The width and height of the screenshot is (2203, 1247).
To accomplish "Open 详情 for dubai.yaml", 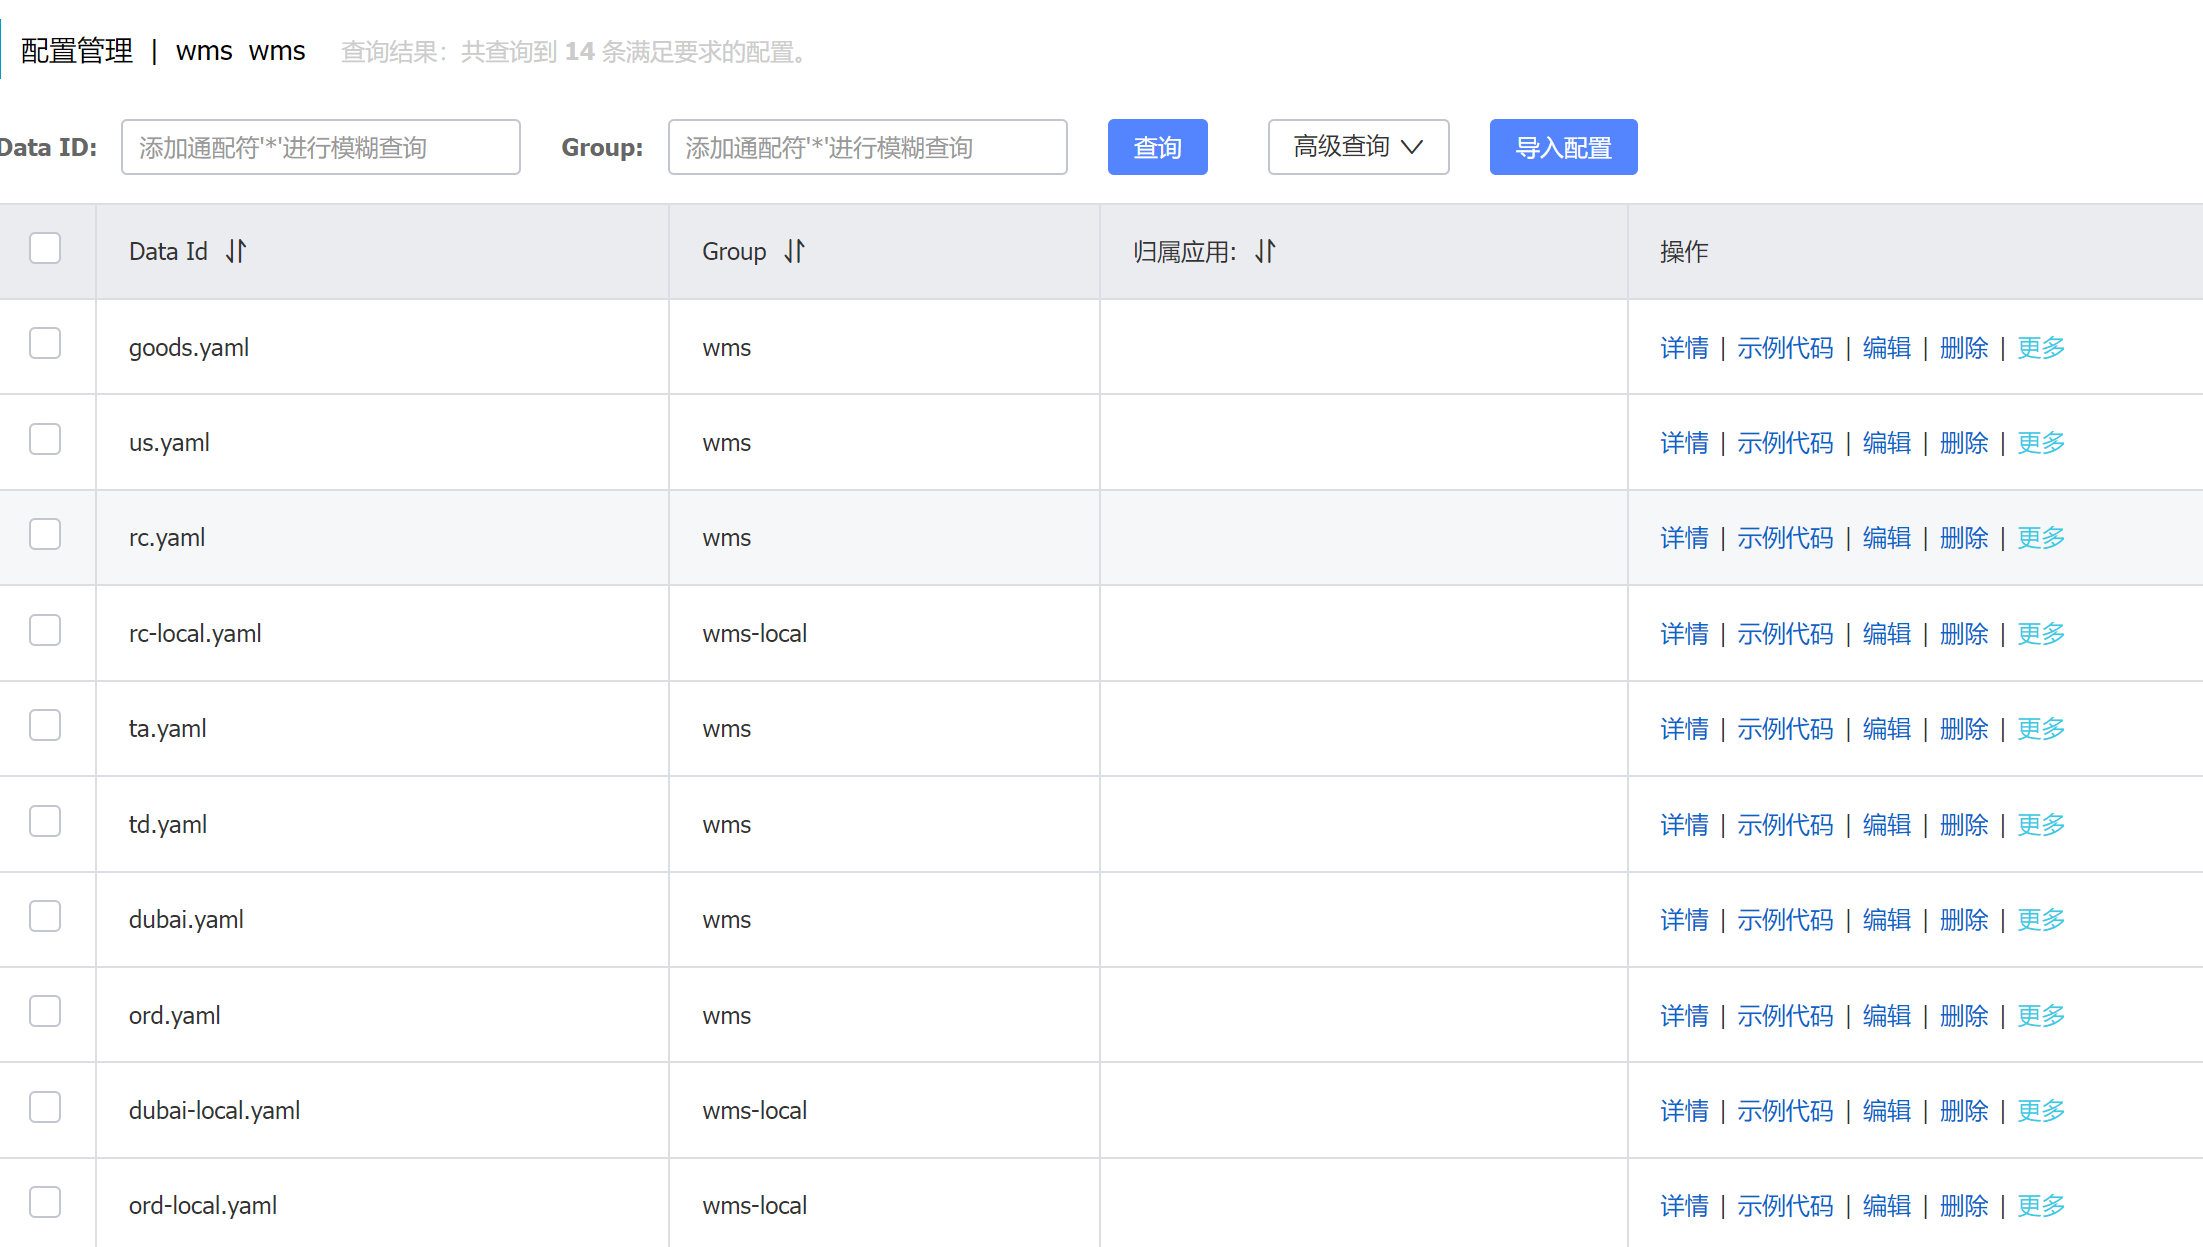I will 1685,920.
